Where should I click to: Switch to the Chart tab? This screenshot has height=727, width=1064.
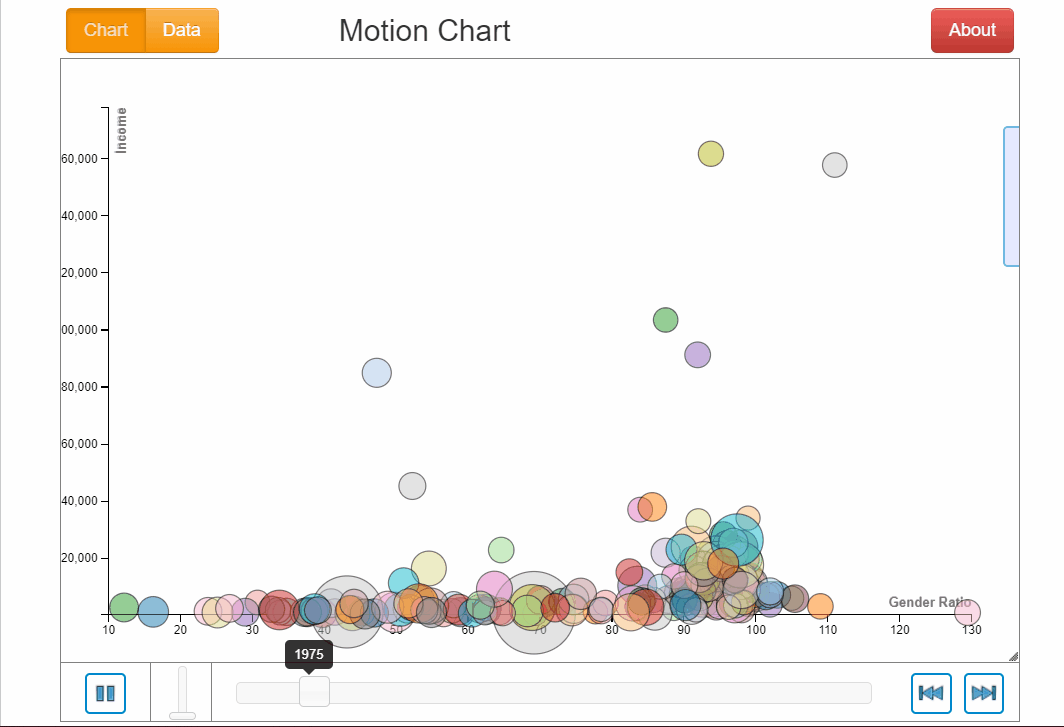pyautogui.click(x=106, y=30)
